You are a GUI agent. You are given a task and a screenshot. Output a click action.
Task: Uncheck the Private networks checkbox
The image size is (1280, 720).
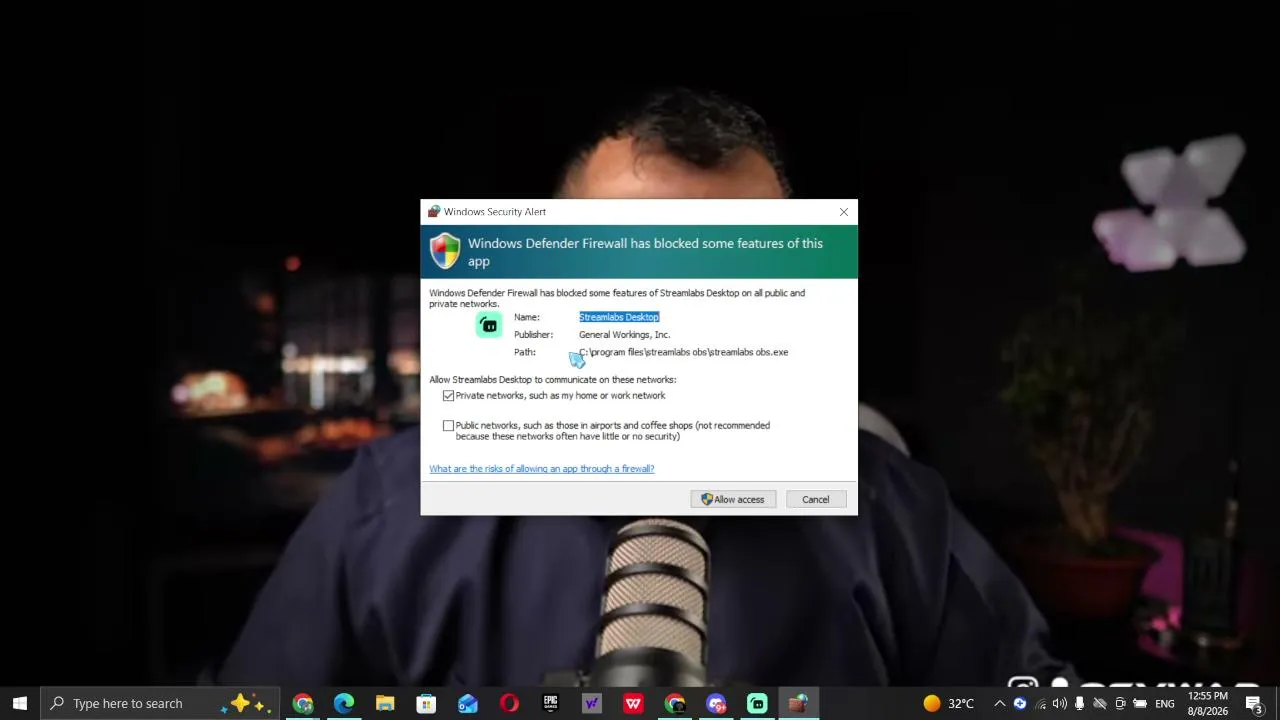[448, 396]
